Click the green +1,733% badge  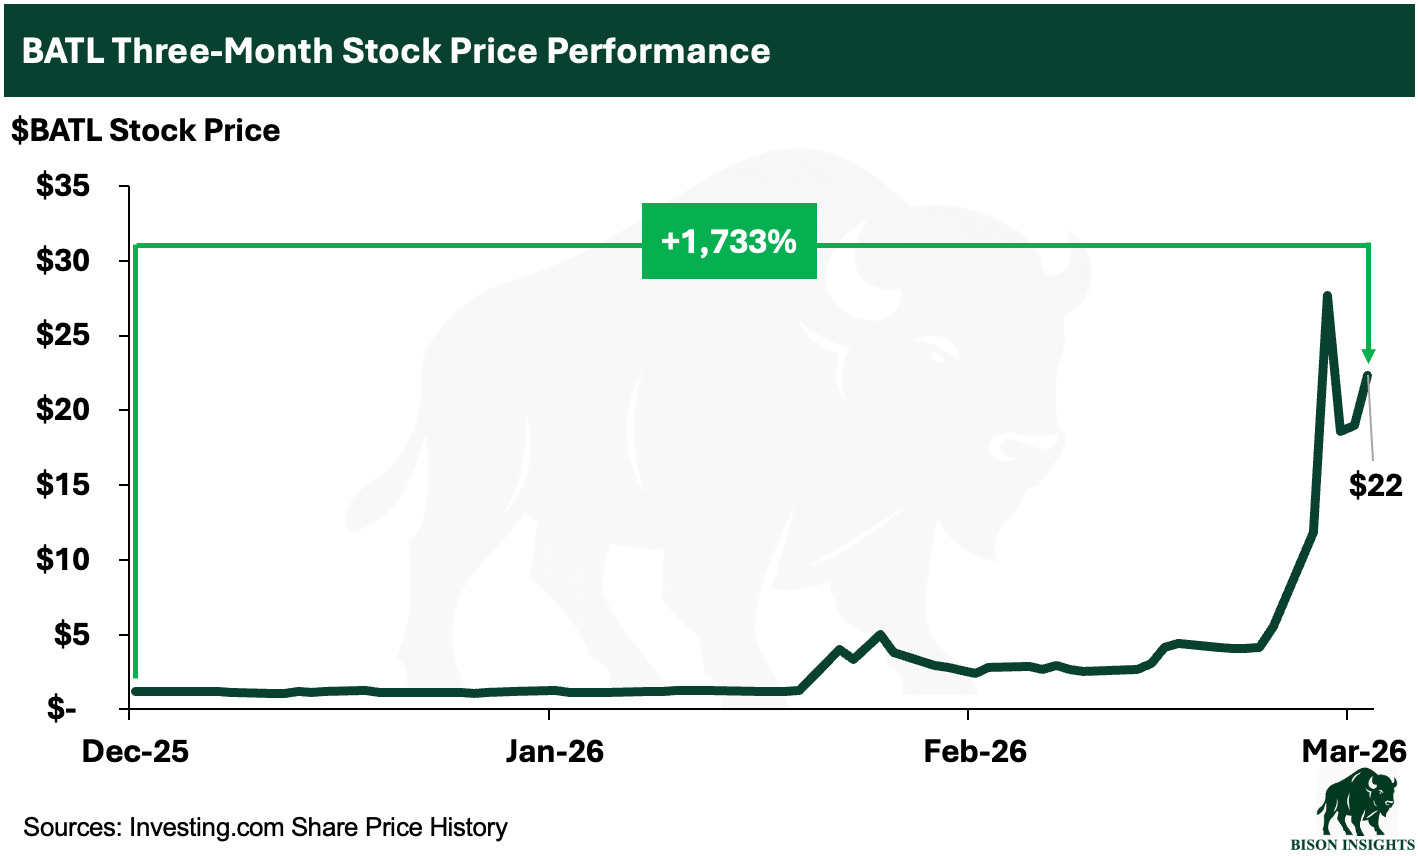pyautogui.click(x=729, y=241)
